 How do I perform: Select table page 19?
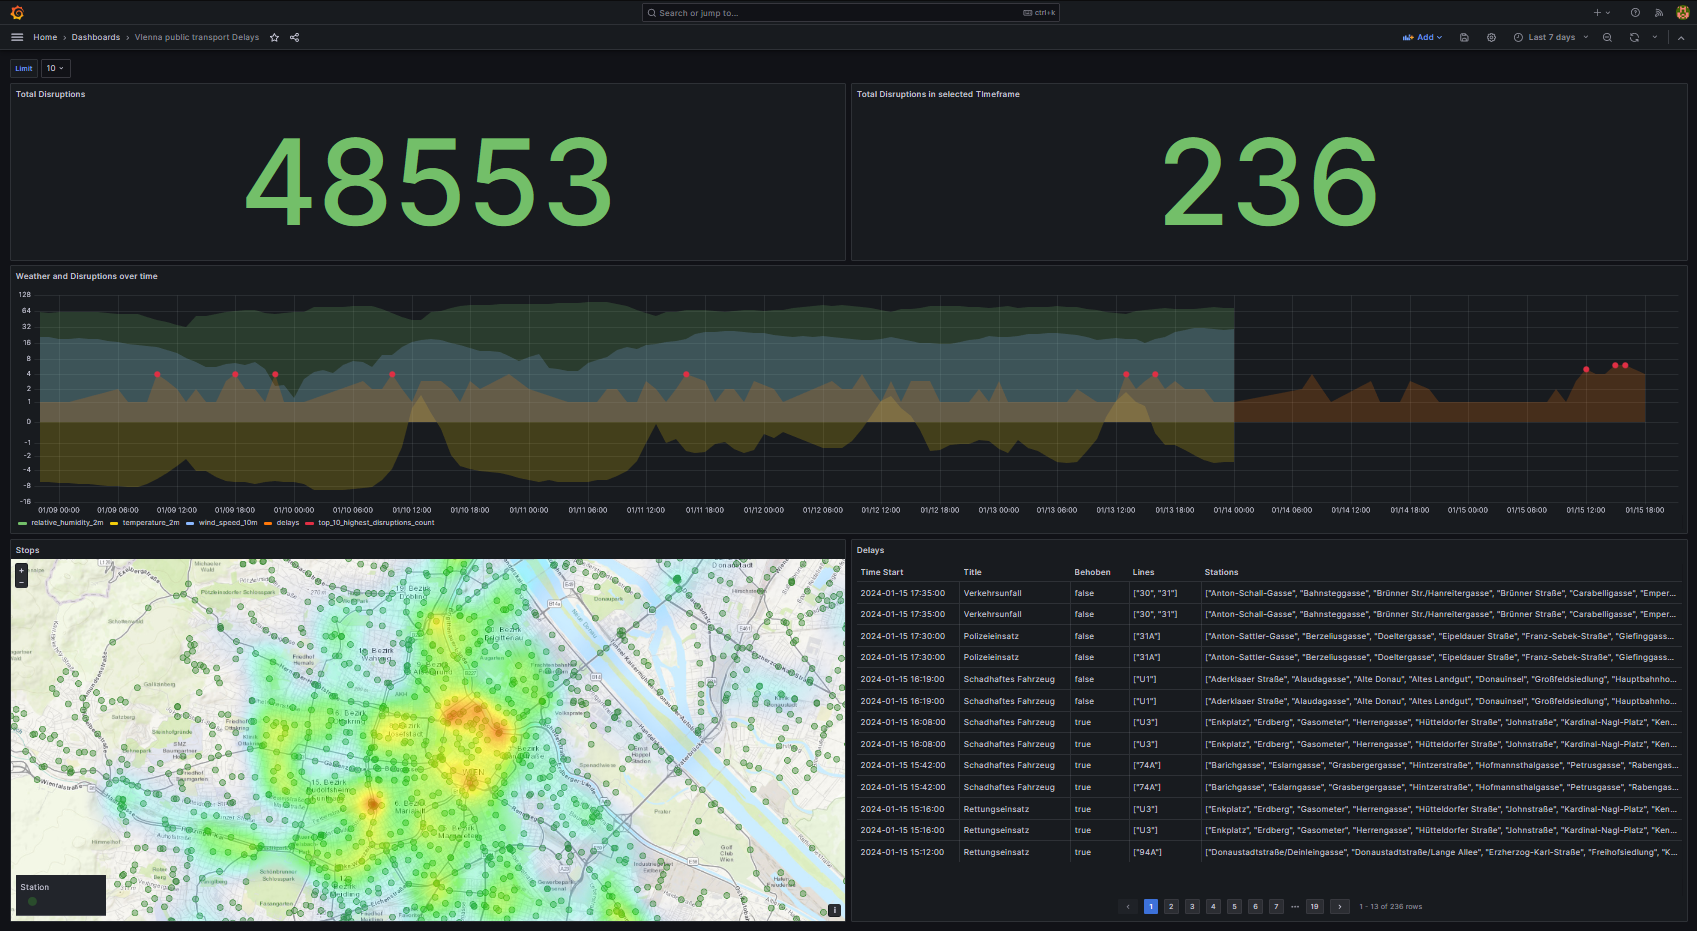1314,906
